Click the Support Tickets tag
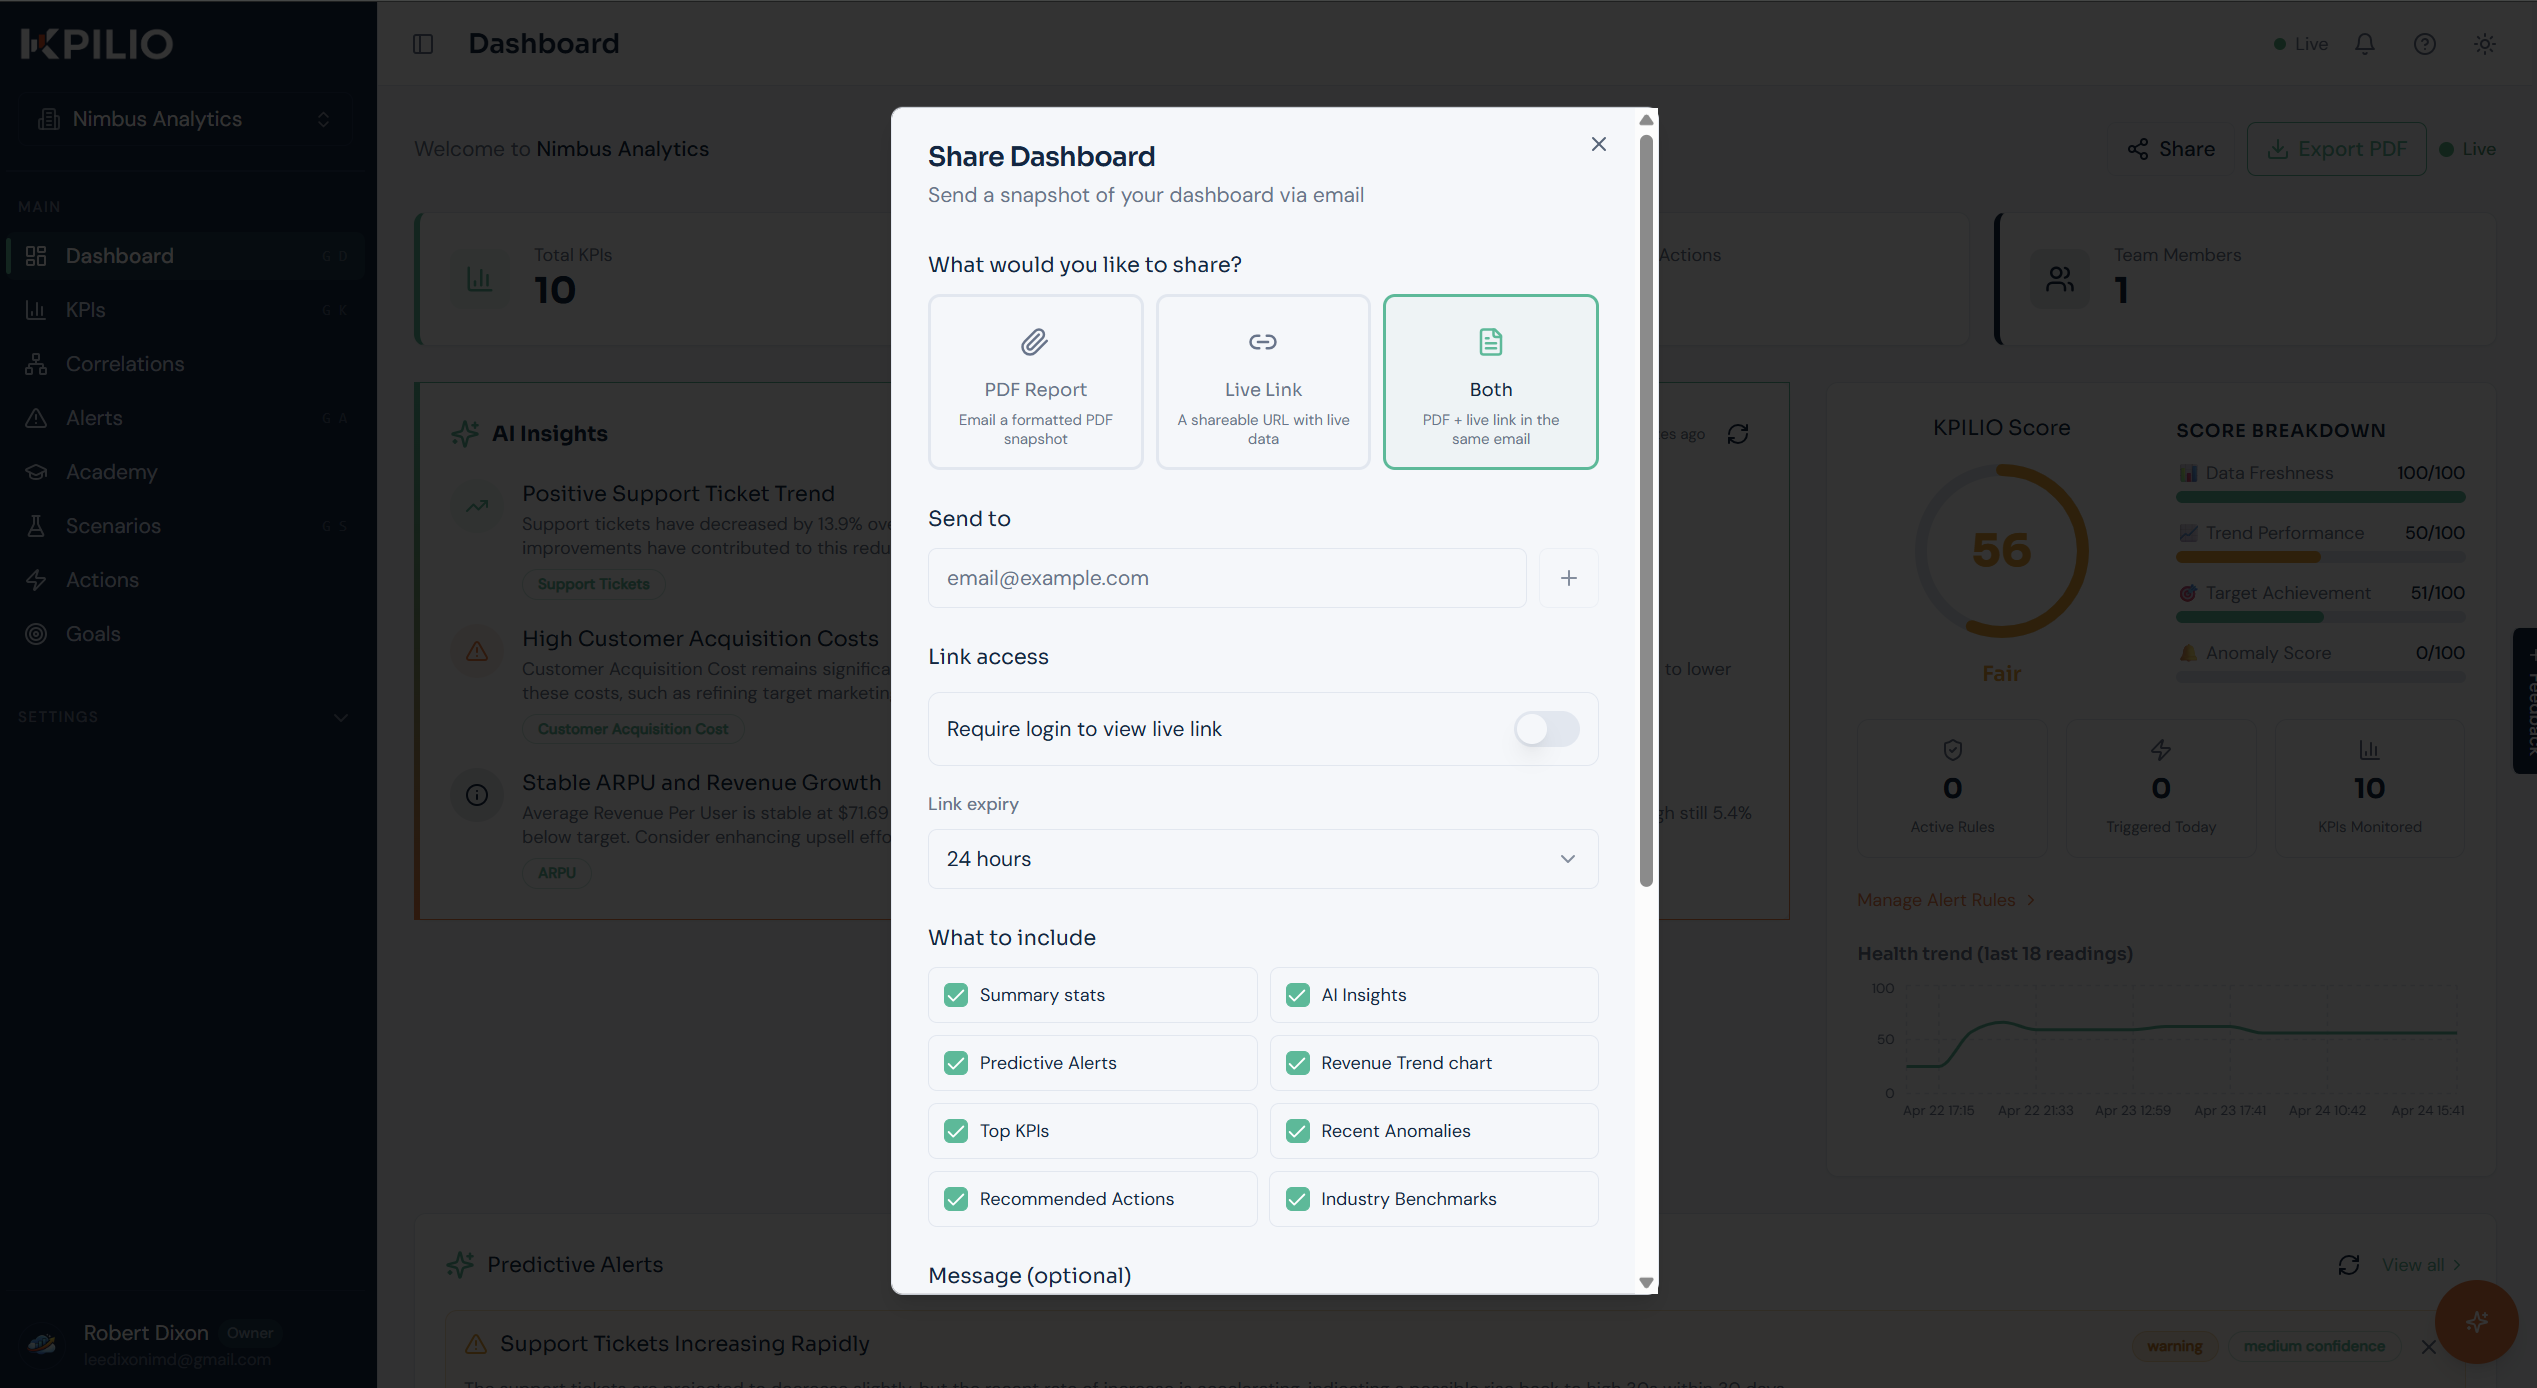This screenshot has width=2537, height=1388. click(x=593, y=584)
